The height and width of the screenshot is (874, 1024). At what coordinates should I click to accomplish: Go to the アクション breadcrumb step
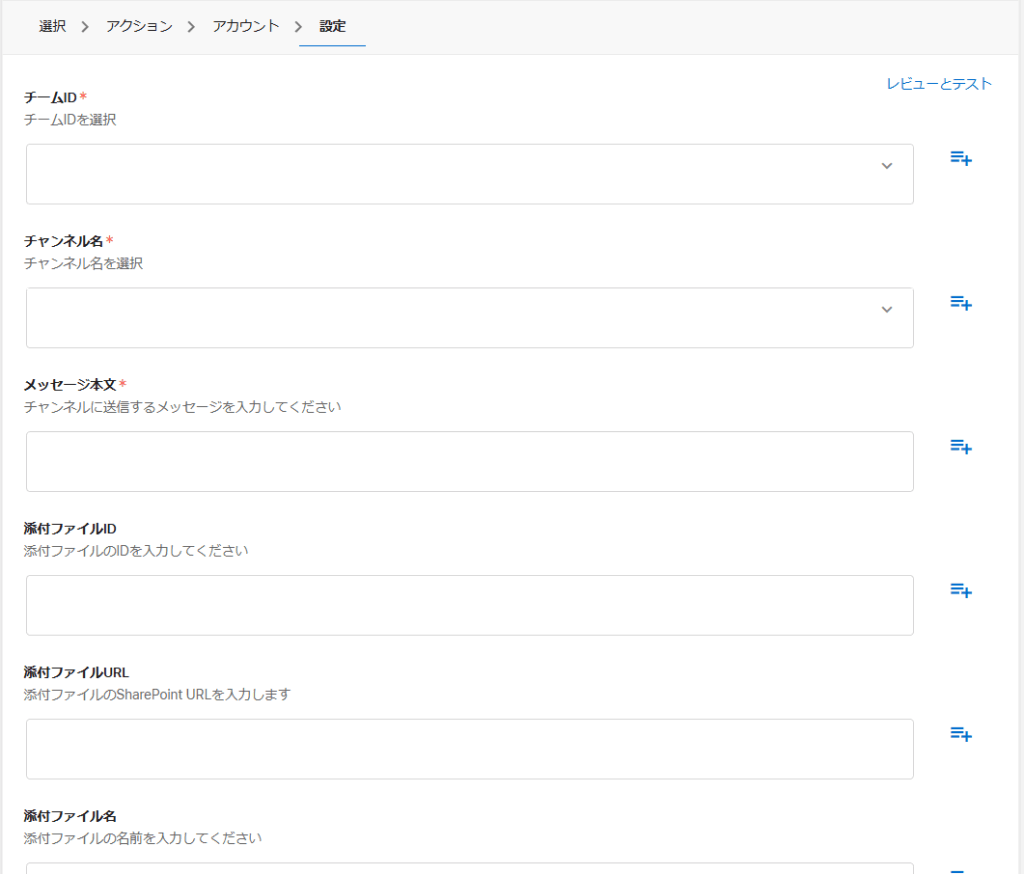(x=139, y=26)
